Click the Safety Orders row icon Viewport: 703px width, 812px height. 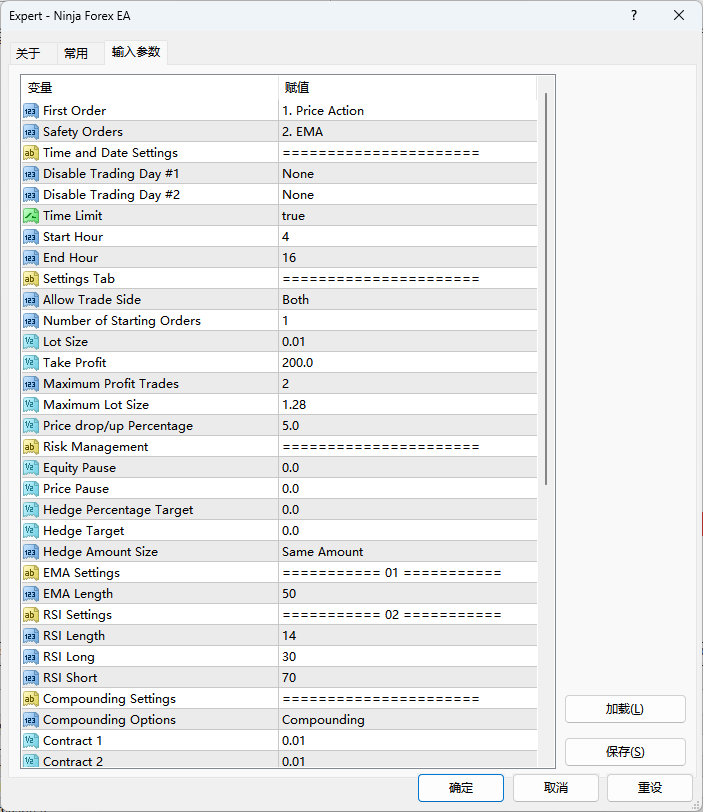(31, 132)
